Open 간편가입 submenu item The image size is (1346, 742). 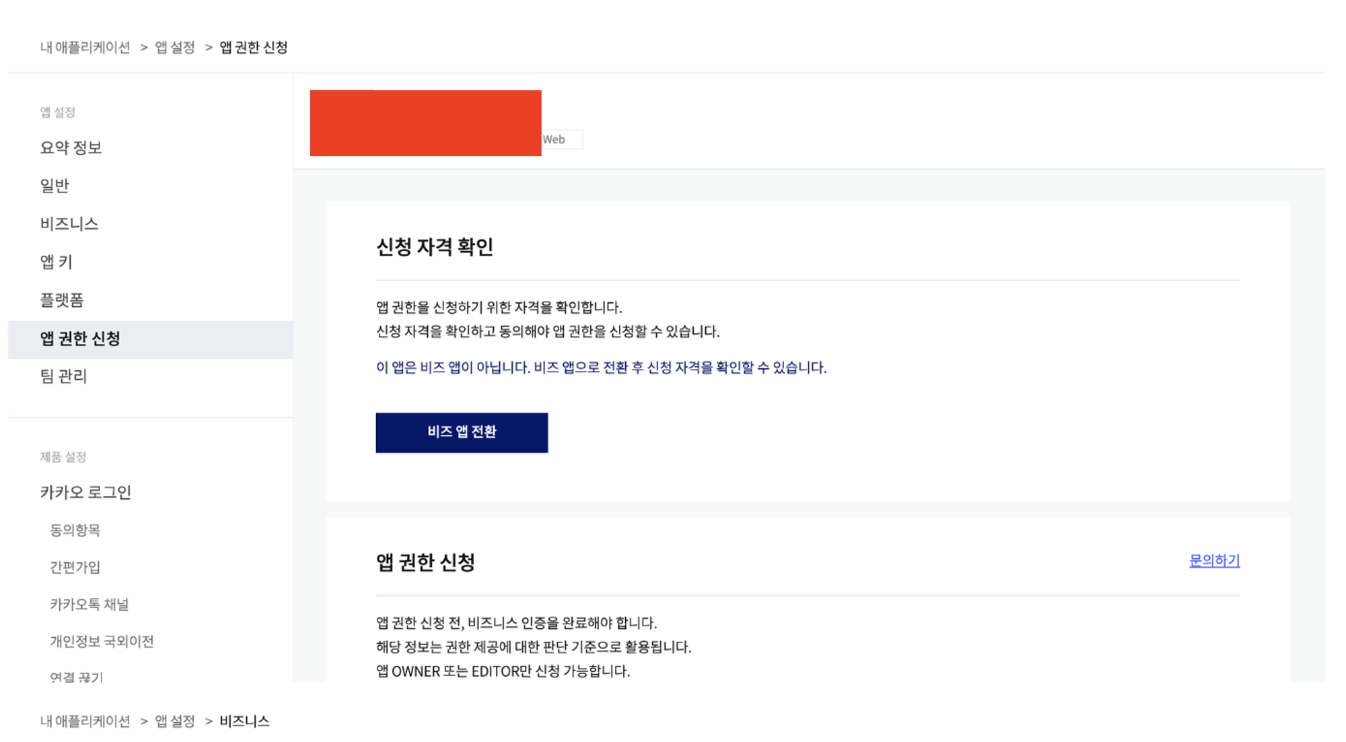(75, 567)
